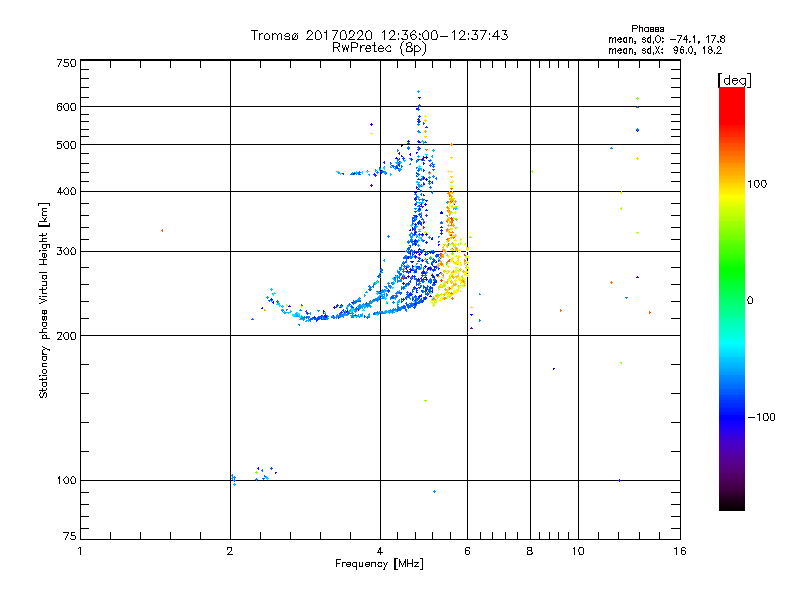
Task: Click the y-axis tick label '75'
Action: 70,536
